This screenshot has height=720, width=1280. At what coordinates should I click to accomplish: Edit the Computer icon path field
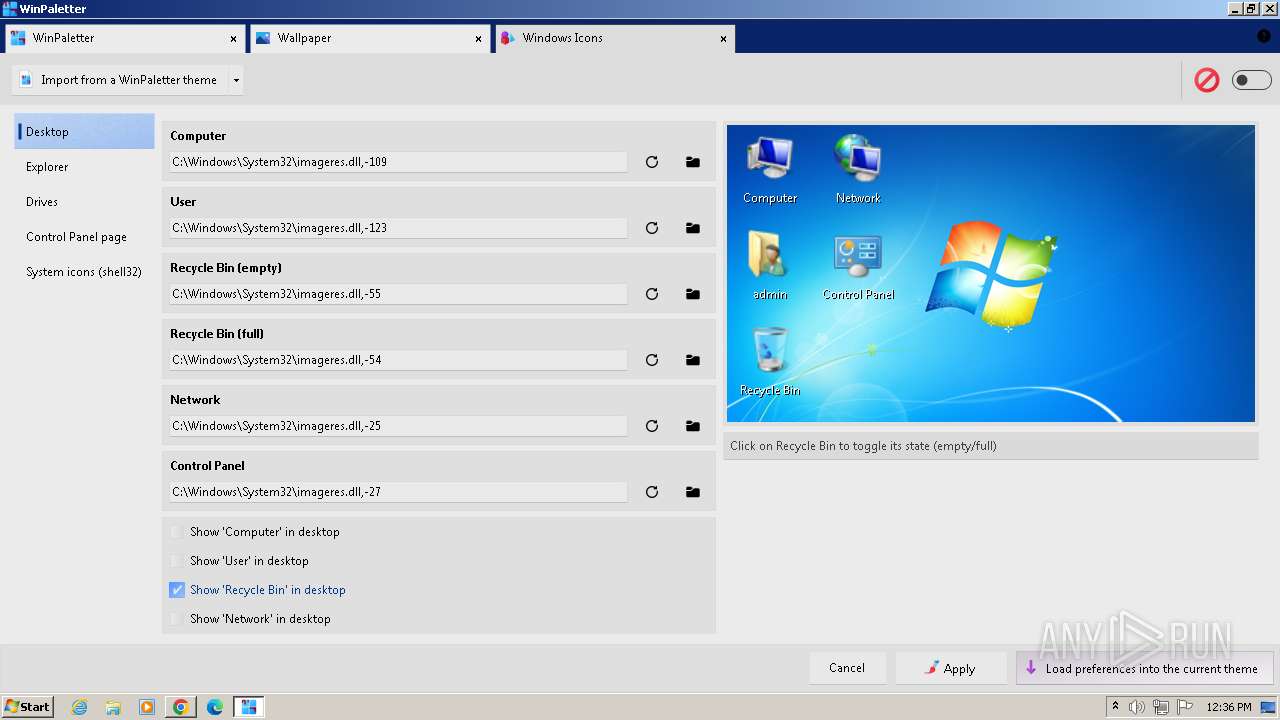[398, 162]
